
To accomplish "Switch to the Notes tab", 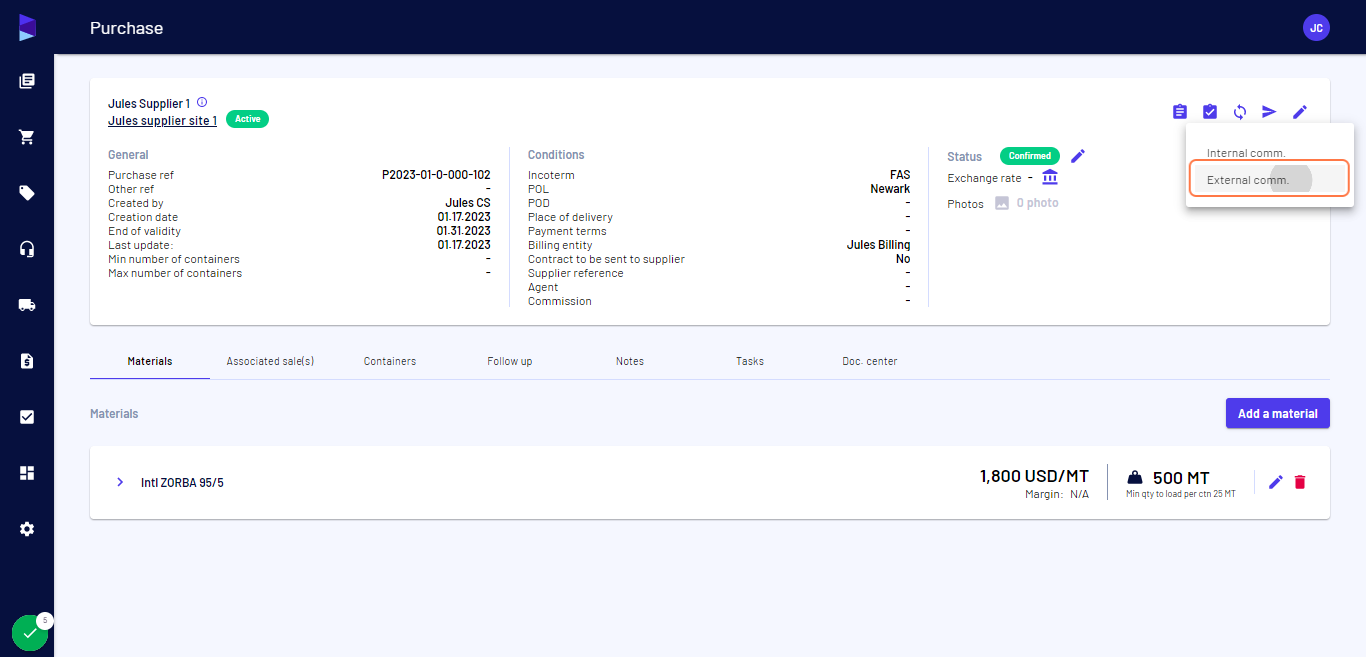I will tap(630, 361).
